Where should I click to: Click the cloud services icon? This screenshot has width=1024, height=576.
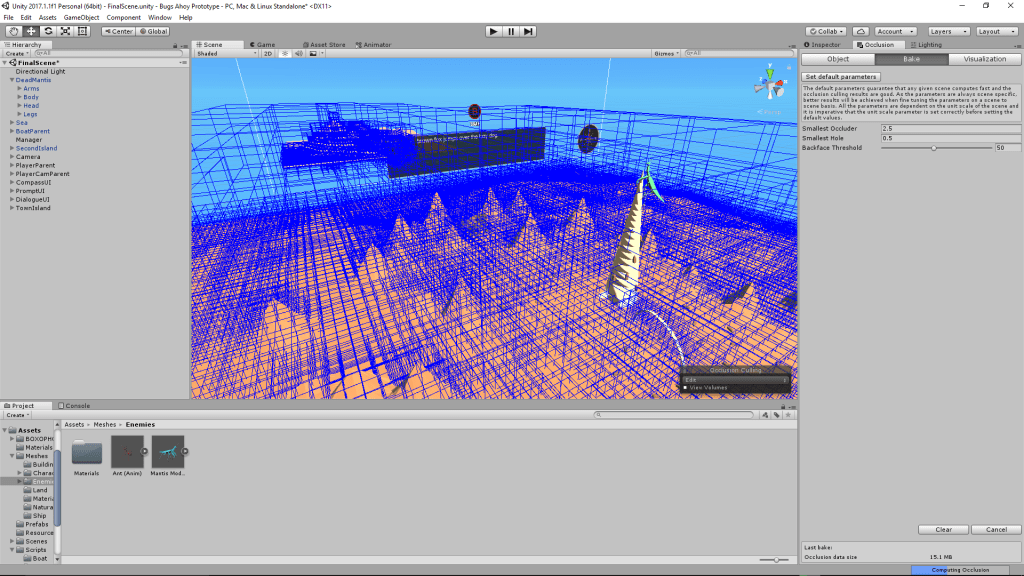859,31
